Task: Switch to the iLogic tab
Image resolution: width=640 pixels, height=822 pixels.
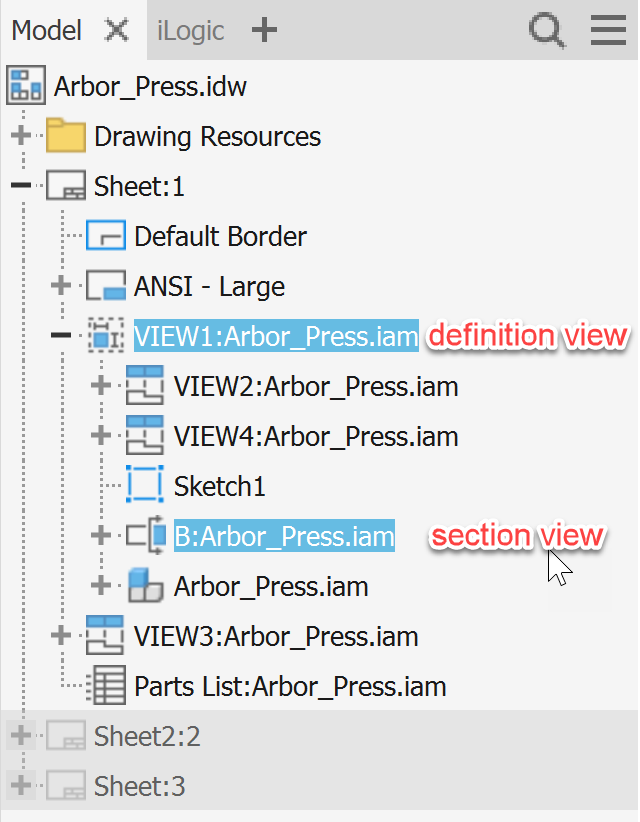Action: coord(190,30)
